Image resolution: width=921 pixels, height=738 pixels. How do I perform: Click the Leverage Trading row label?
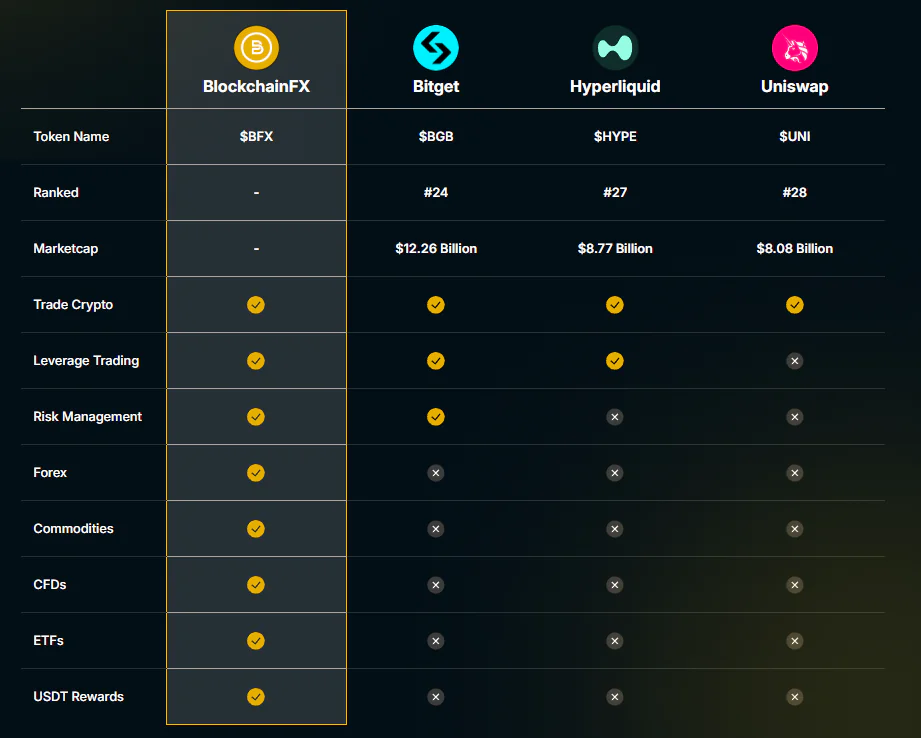pos(86,360)
